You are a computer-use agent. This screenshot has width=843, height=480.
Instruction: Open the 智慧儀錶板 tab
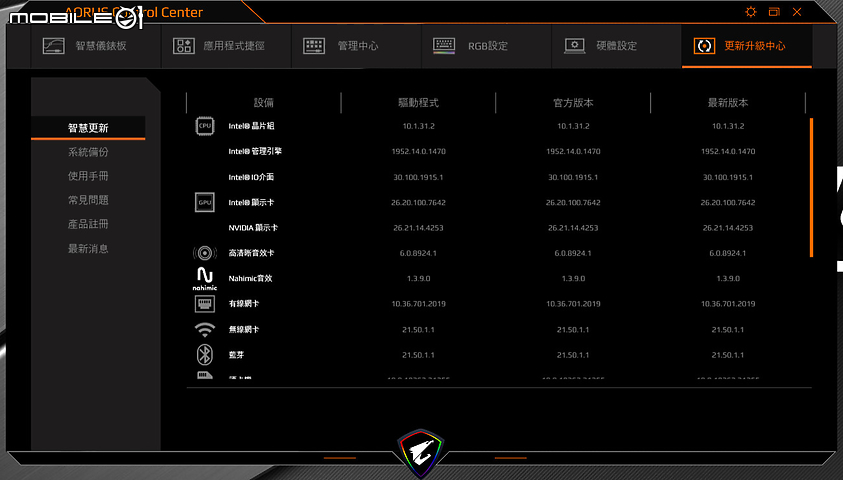click(x=96, y=46)
